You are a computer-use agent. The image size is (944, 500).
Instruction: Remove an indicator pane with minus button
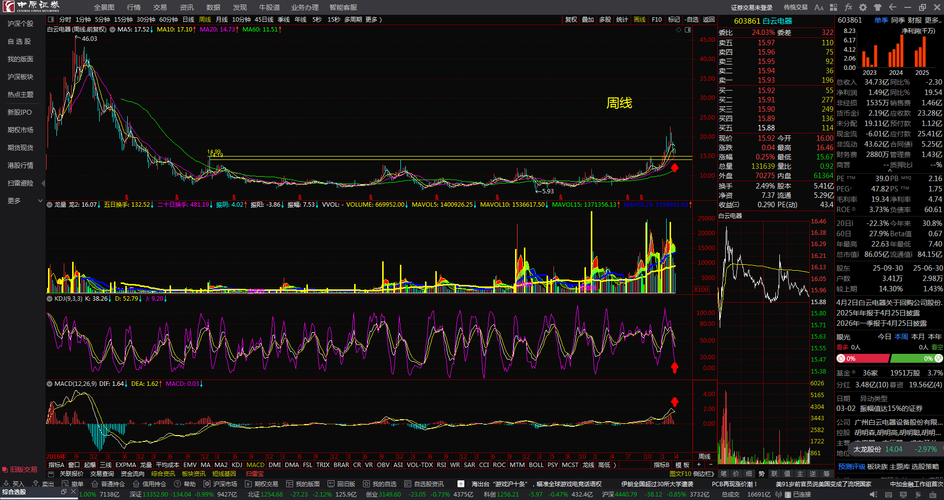[x=711, y=465]
